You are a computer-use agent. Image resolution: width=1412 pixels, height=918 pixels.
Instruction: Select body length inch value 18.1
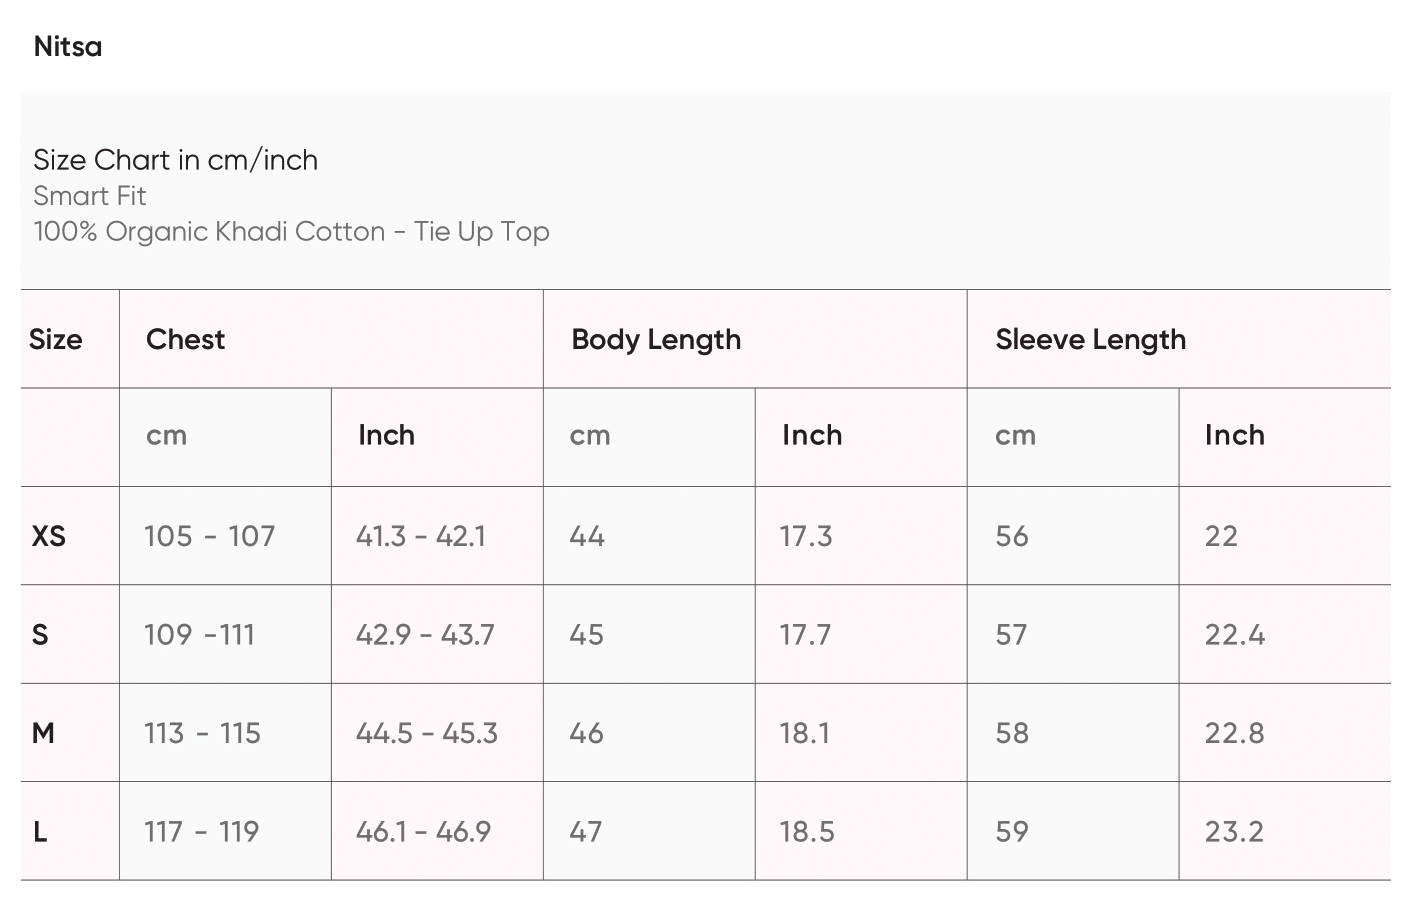[x=805, y=734]
